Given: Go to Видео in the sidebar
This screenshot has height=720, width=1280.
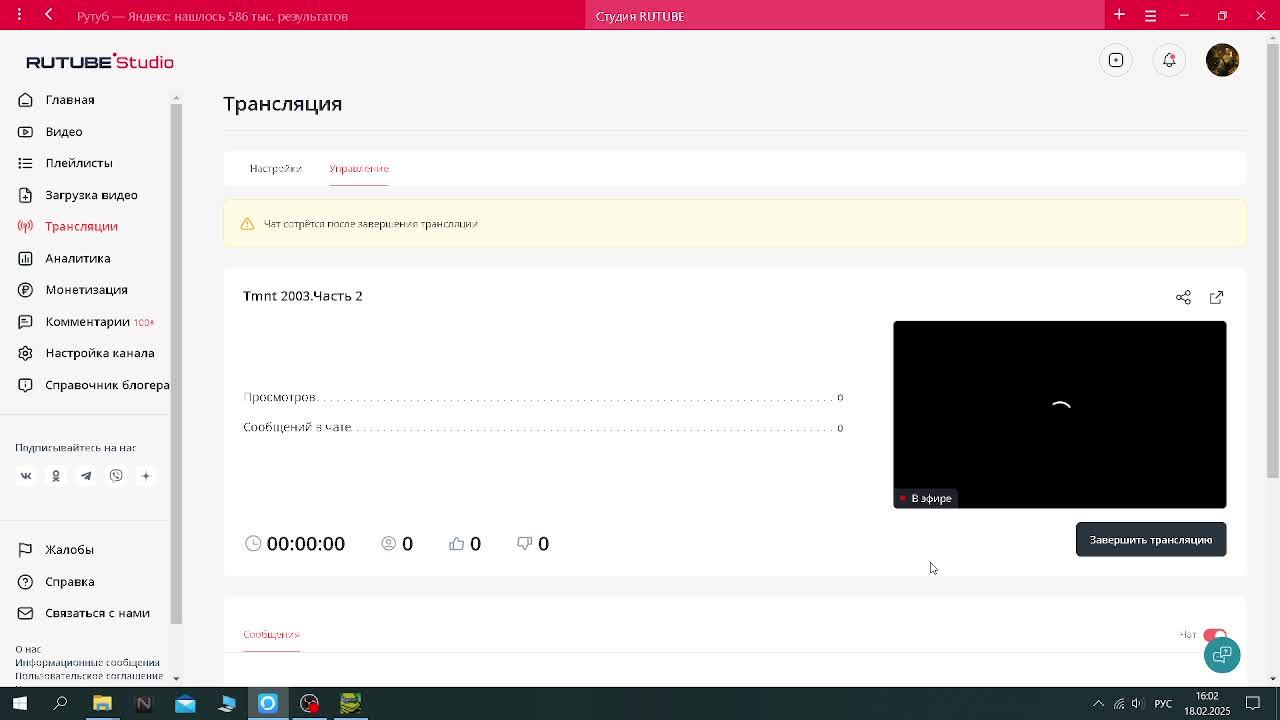Looking at the screenshot, I should click(x=64, y=132).
